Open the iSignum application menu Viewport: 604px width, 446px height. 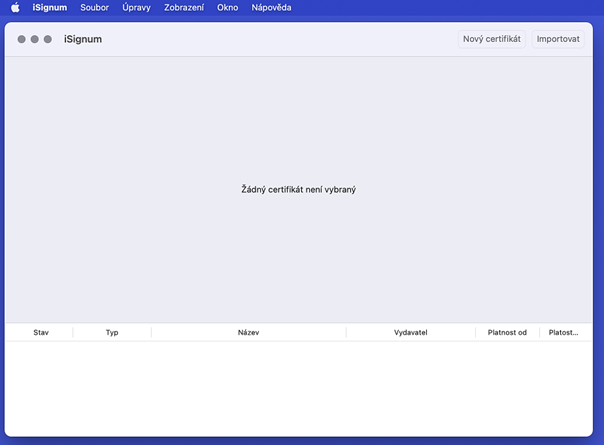50,7
